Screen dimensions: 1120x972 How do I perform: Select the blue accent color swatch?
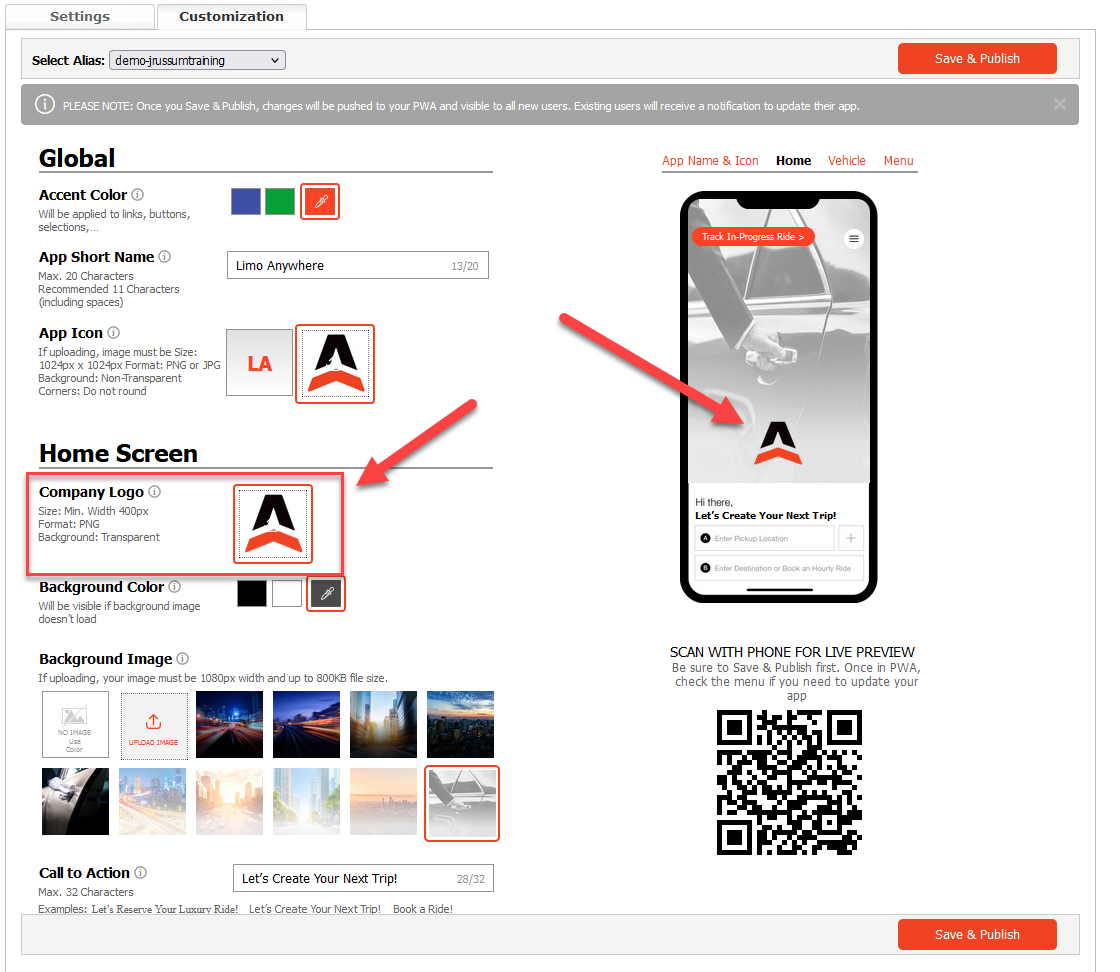(x=246, y=202)
